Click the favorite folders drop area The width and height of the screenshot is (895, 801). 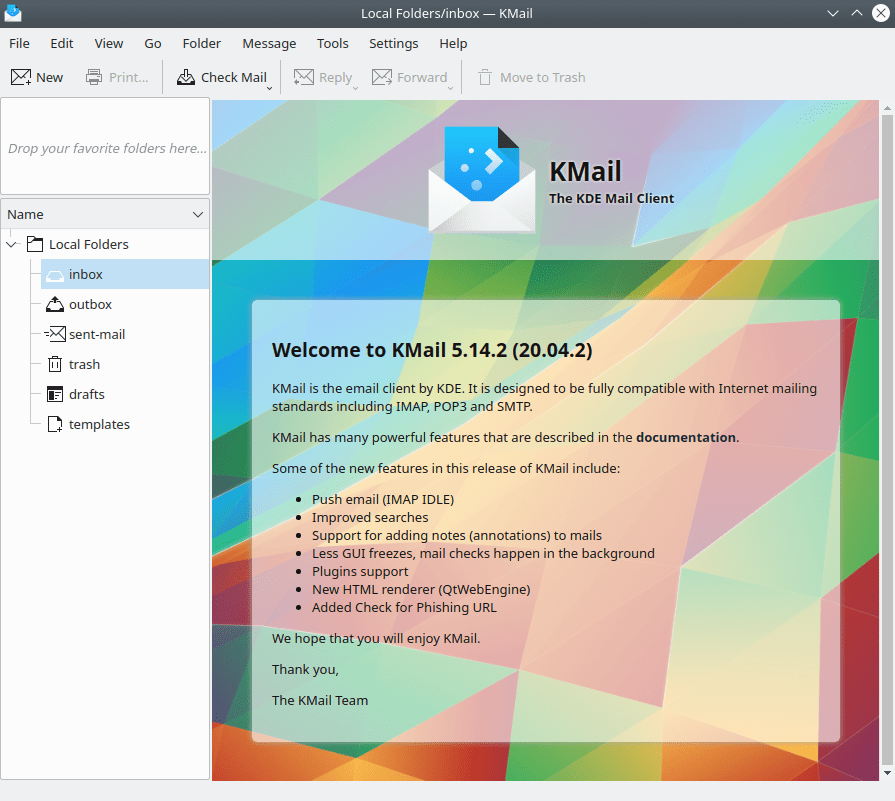click(x=105, y=147)
